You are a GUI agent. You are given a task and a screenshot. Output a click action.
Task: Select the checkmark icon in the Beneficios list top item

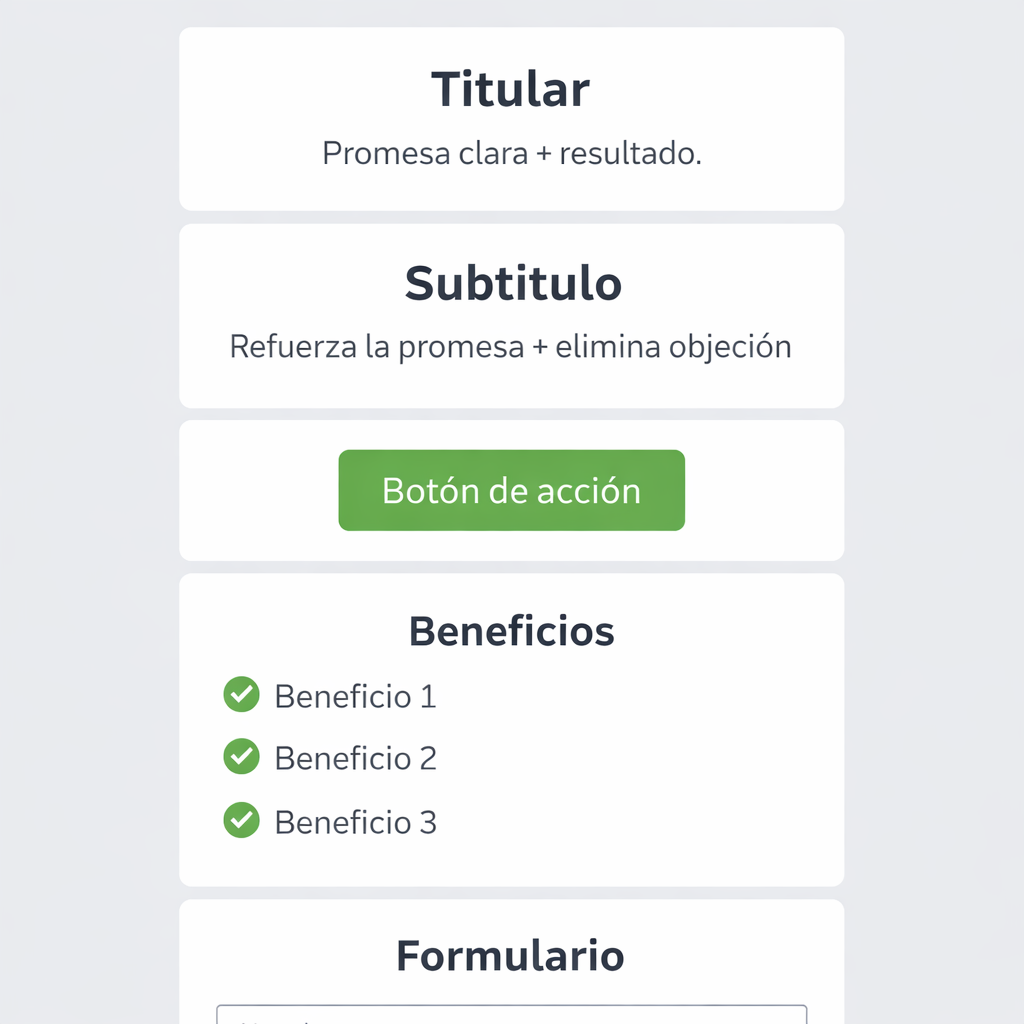pos(241,695)
